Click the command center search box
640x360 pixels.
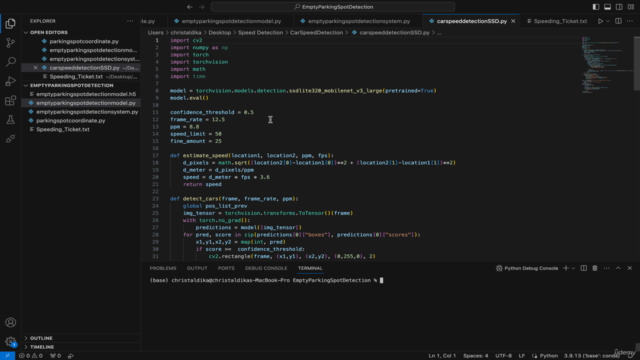(333, 7)
